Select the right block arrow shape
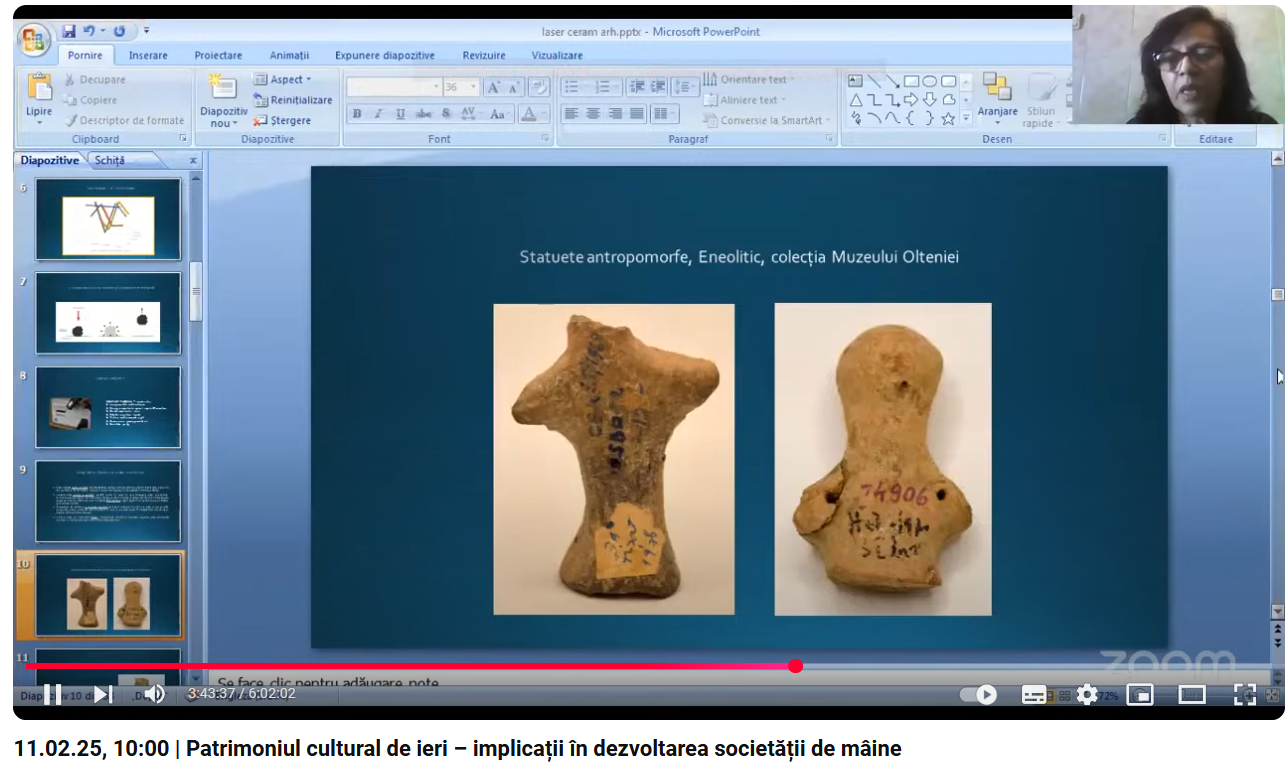The width and height of the screenshot is (1287, 766). click(911, 99)
